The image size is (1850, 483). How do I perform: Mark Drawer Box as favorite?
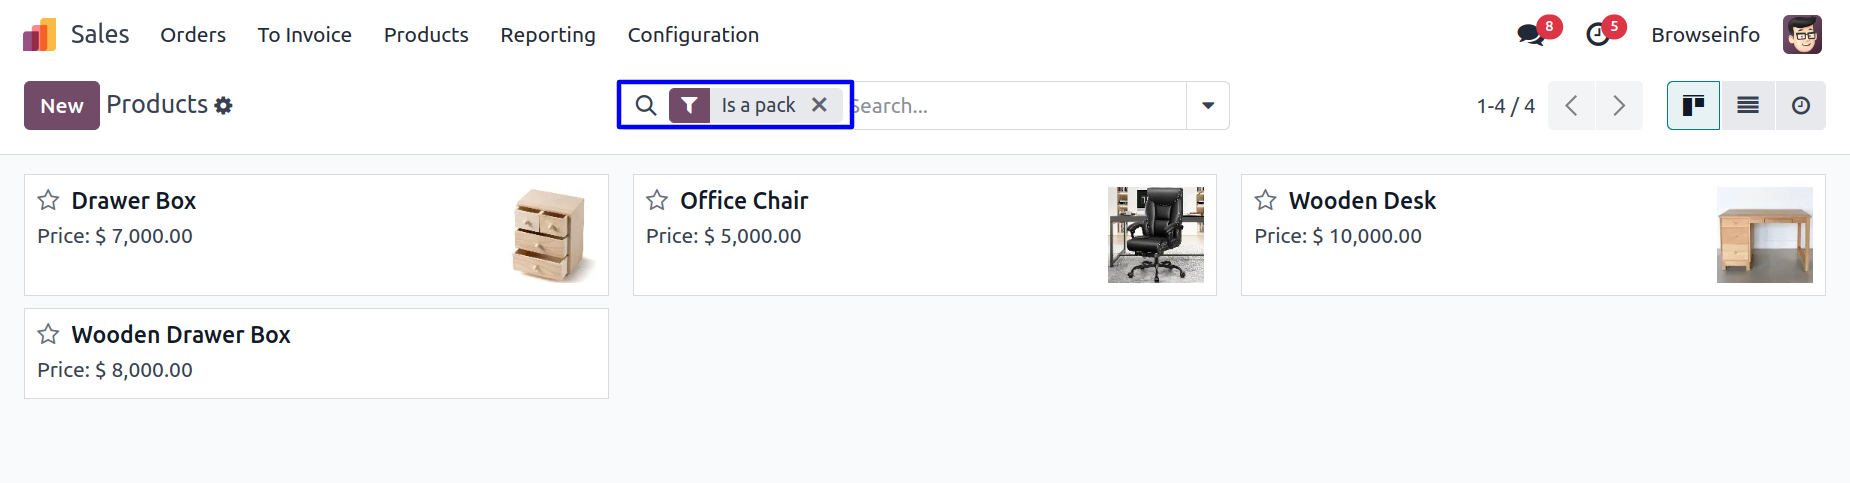click(x=48, y=201)
